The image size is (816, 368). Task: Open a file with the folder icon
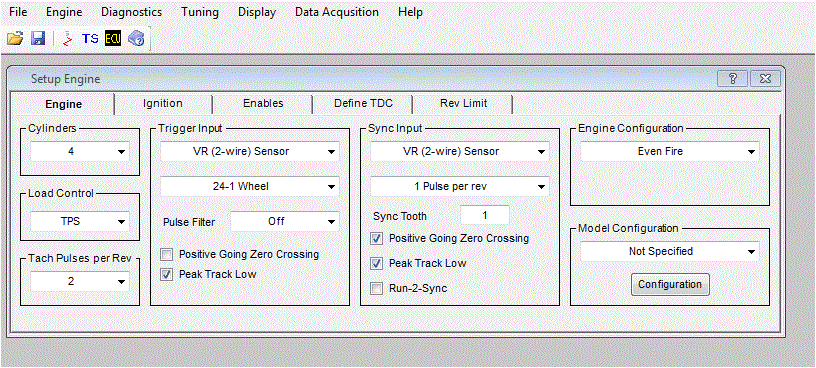(x=16, y=38)
